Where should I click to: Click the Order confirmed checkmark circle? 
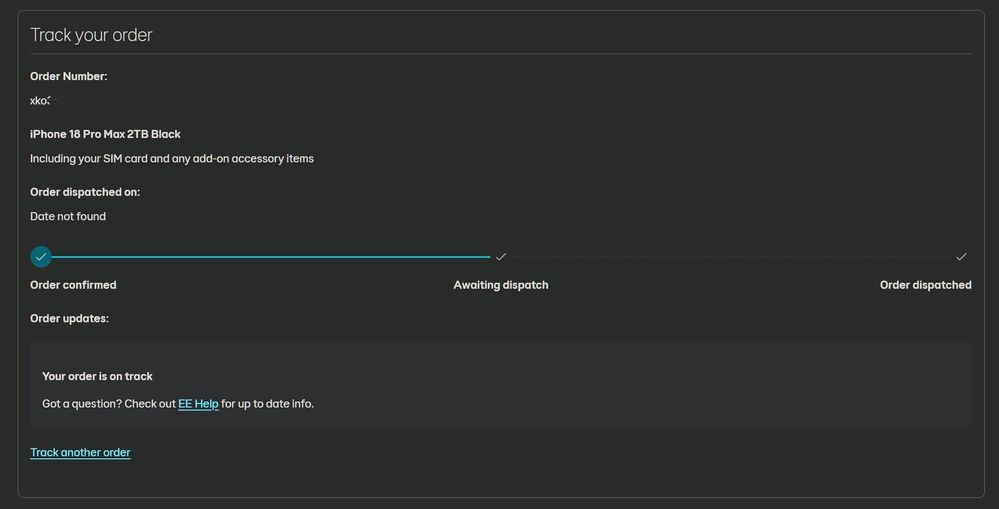pyautogui.click(x=41, y=257)
